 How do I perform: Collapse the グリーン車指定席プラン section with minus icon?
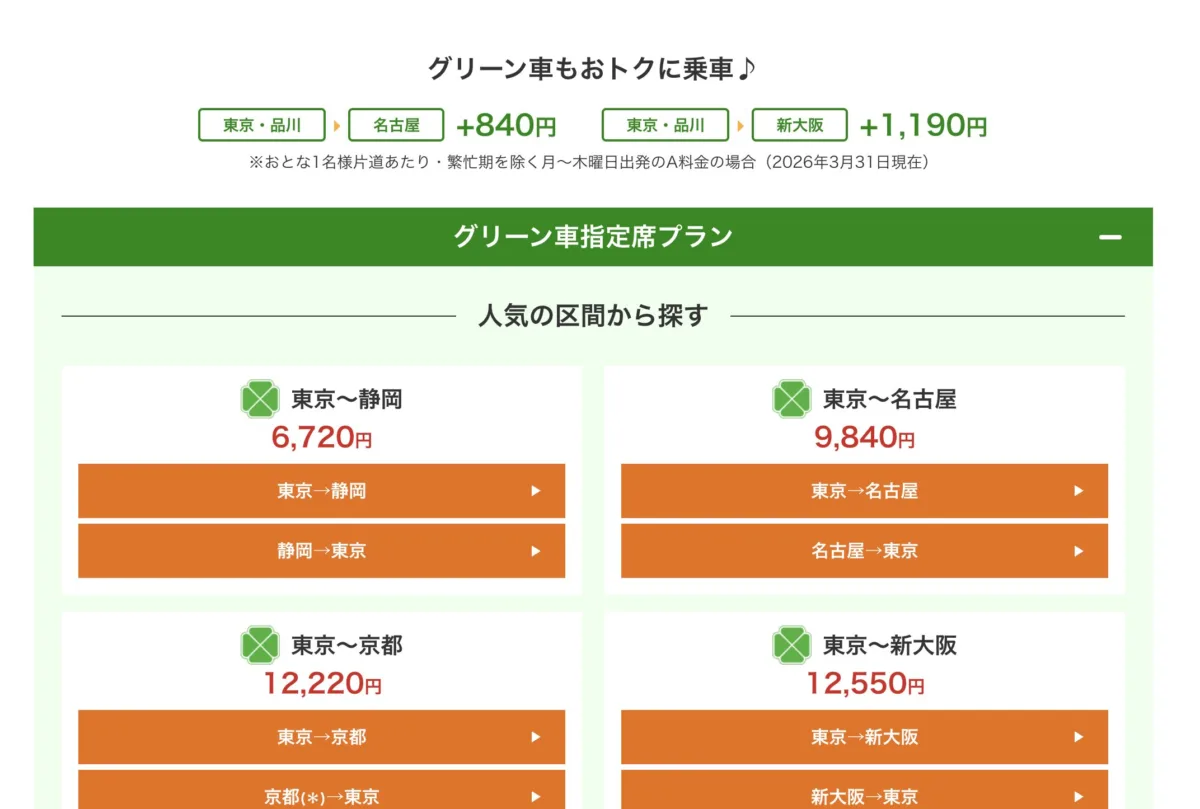pos(1110,237)
